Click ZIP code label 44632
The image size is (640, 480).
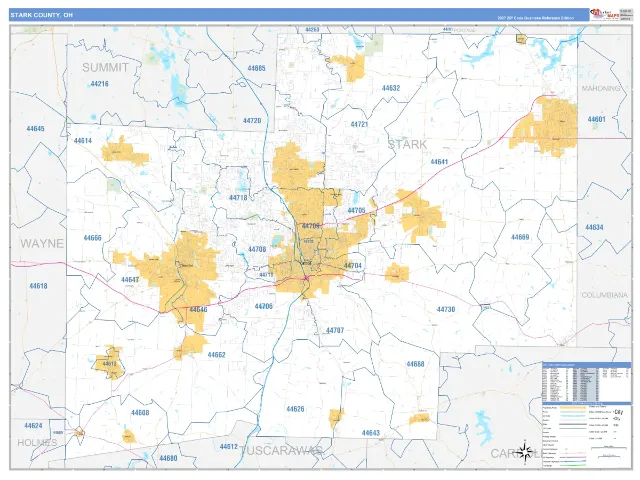pyautogui.click(x=391, y=88)
